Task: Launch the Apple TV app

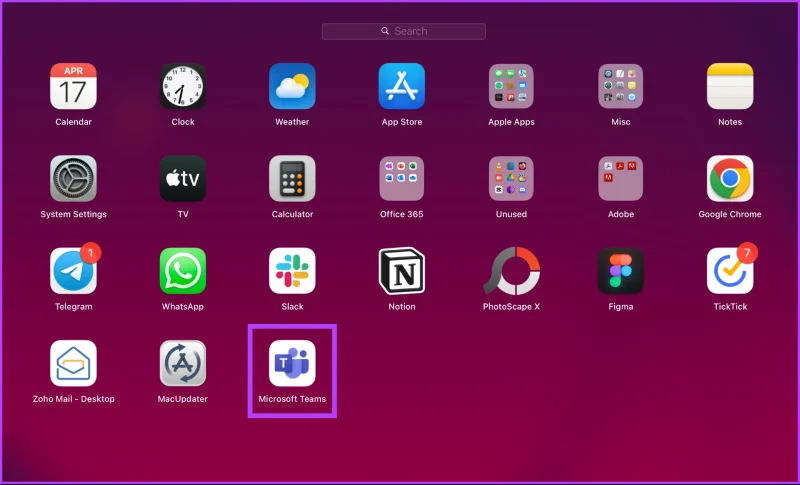Action: [x=183, y=178]
